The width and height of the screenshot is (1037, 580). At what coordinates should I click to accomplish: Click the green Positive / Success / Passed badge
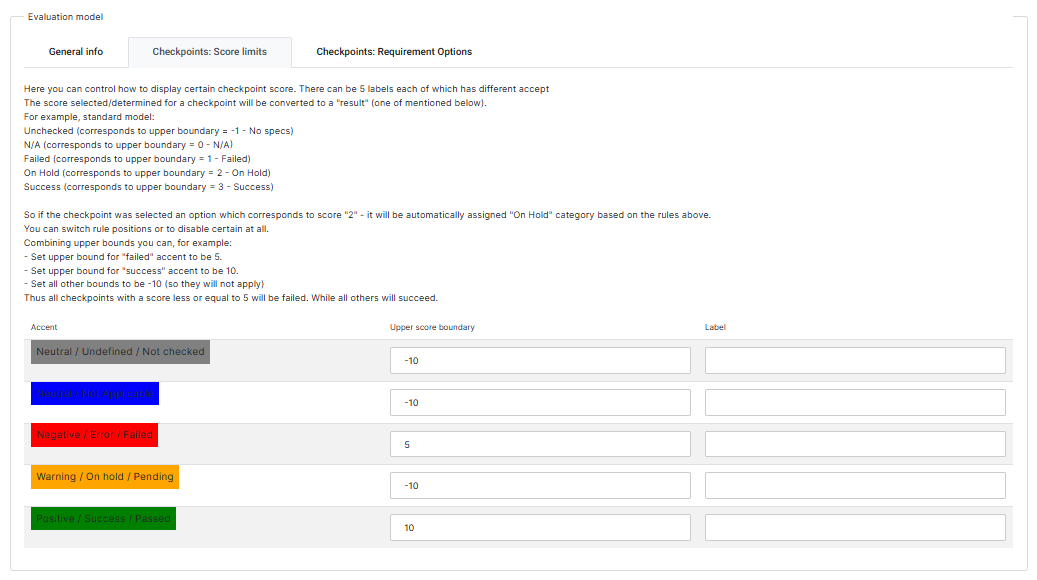[x=103, y=519]
